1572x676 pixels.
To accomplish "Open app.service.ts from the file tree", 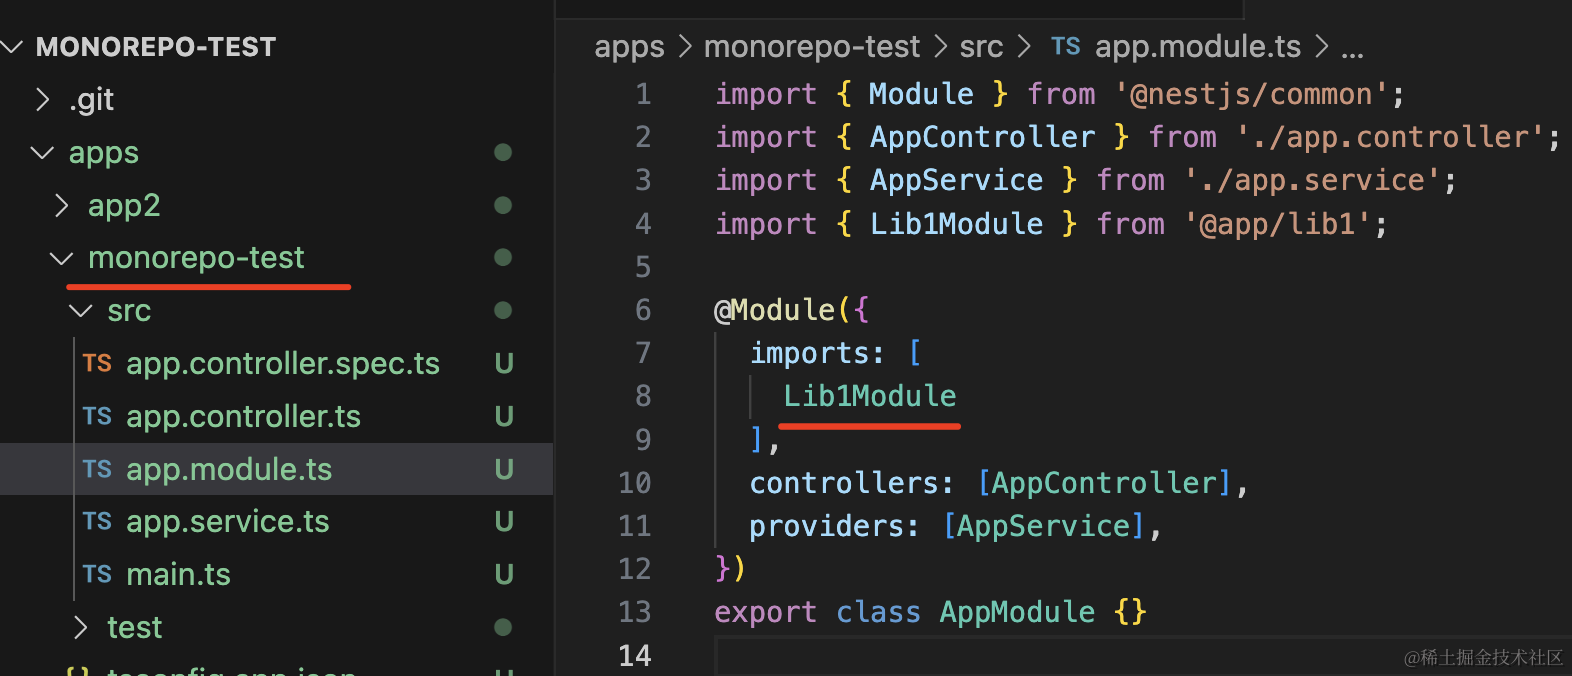I will [x=227, y=521].
